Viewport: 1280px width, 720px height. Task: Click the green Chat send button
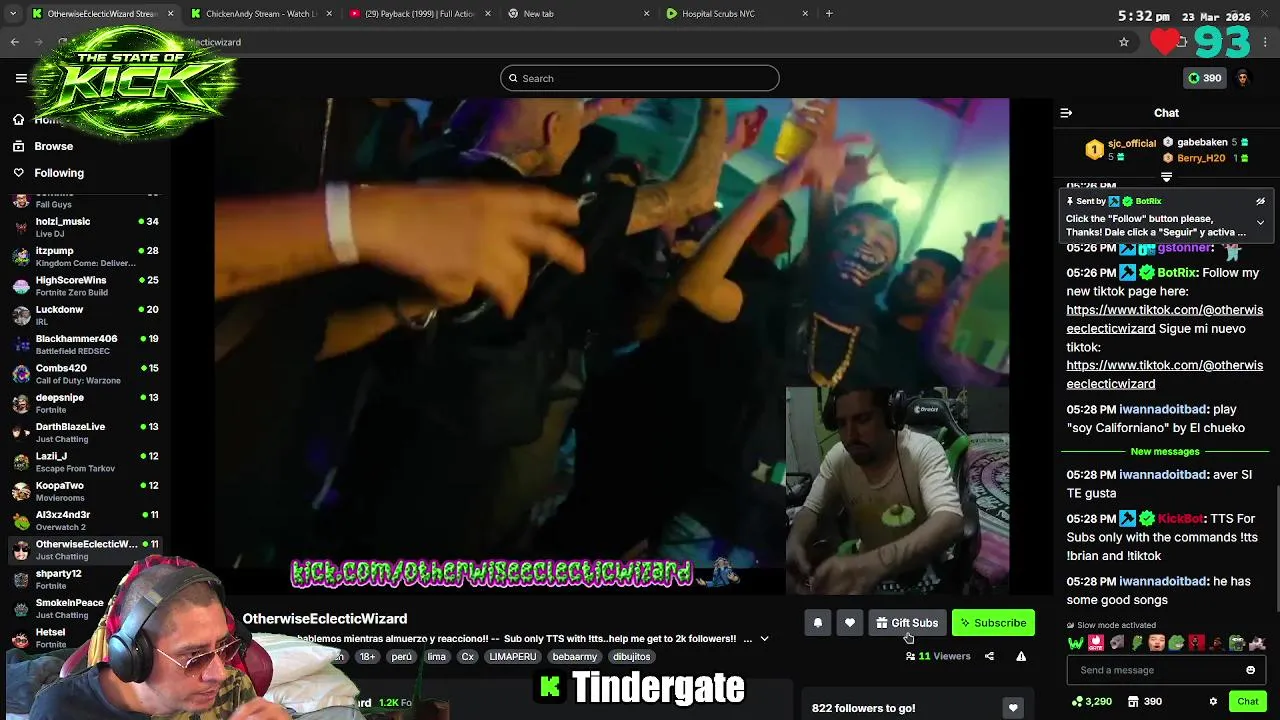pyautogui.click(x=1247, y=701)
